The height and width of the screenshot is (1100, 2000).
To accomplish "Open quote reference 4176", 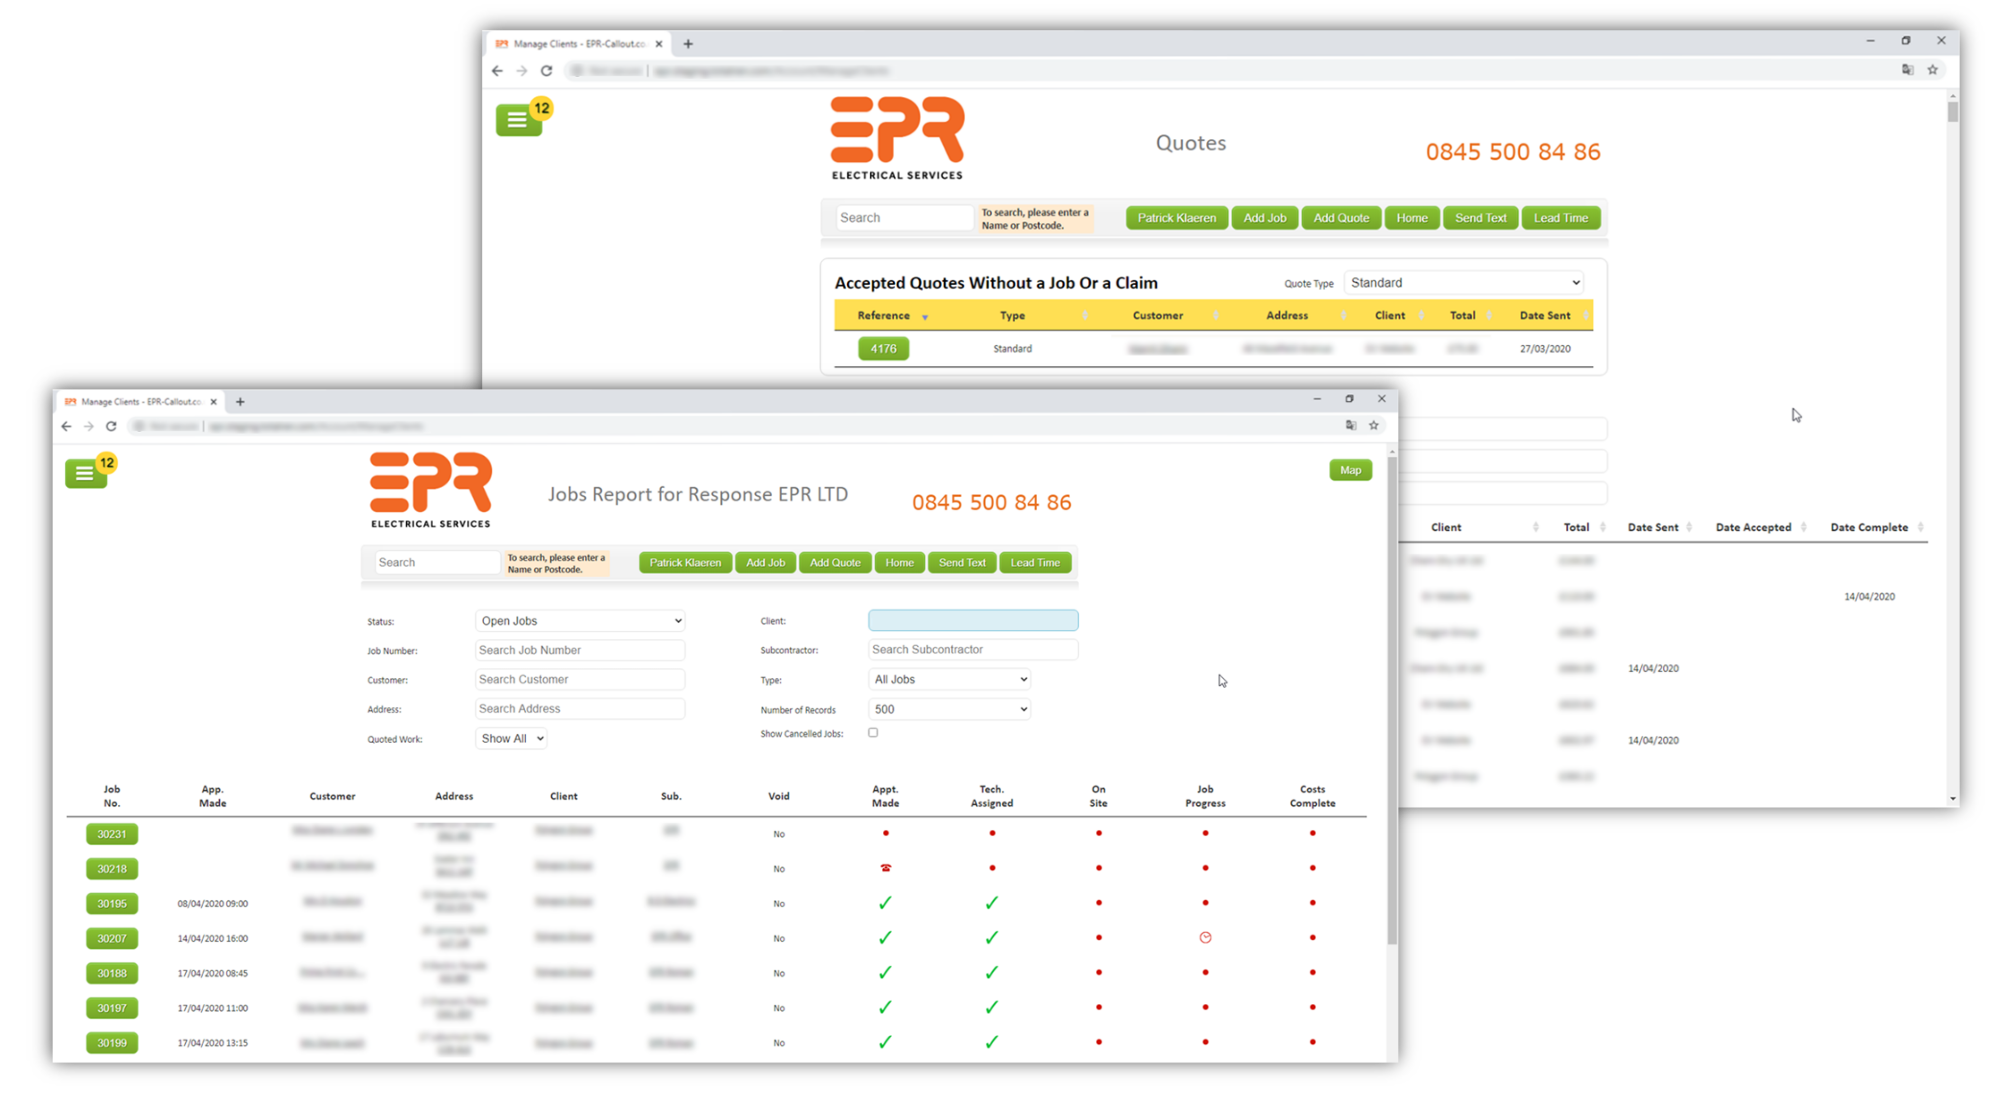I will (x=883, y=349).
